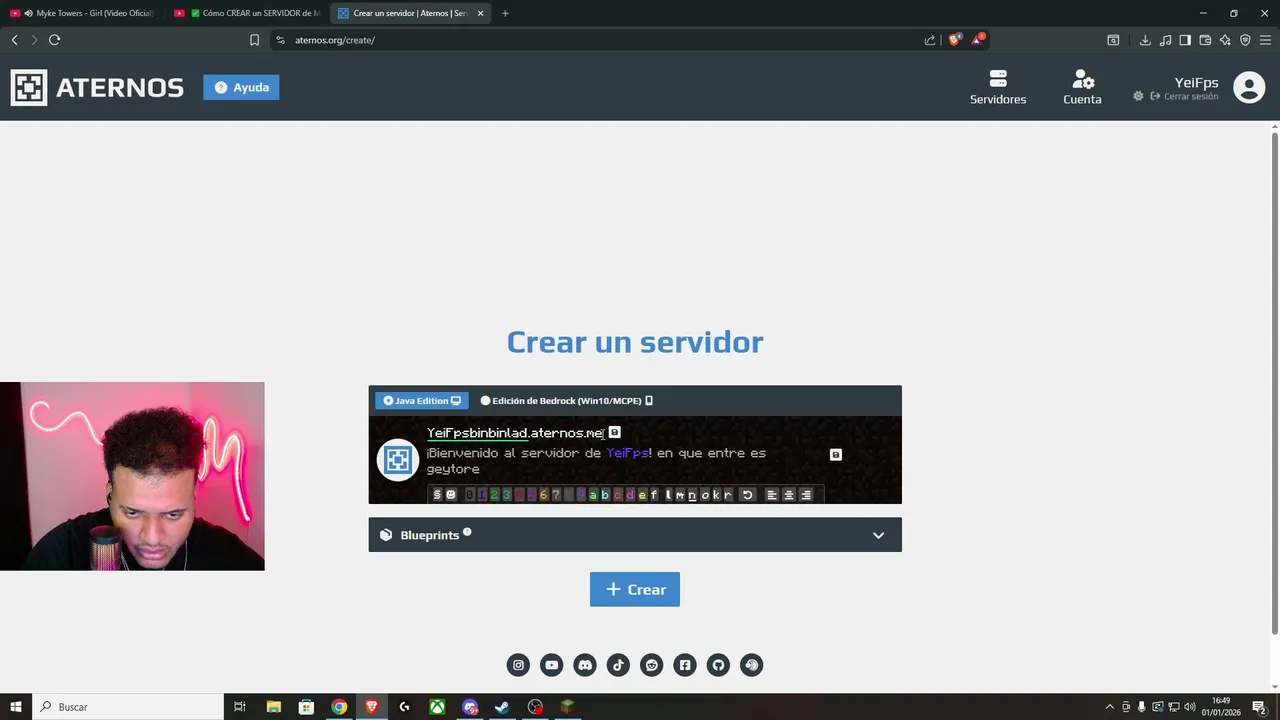Viewport: 1280px width, 720px height.
Task: Click the taskbar Buscar search box
Action: (127, 707)
